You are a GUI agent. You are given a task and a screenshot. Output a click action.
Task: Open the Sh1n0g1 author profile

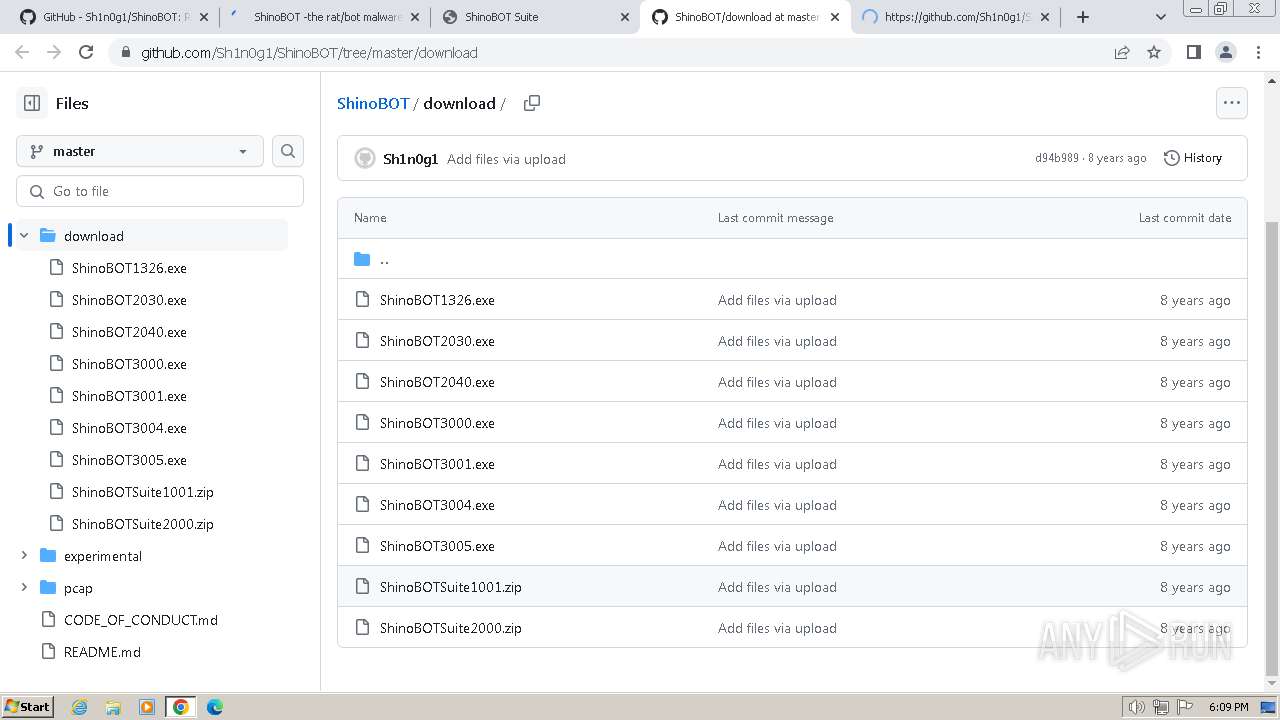click(410, 159)
